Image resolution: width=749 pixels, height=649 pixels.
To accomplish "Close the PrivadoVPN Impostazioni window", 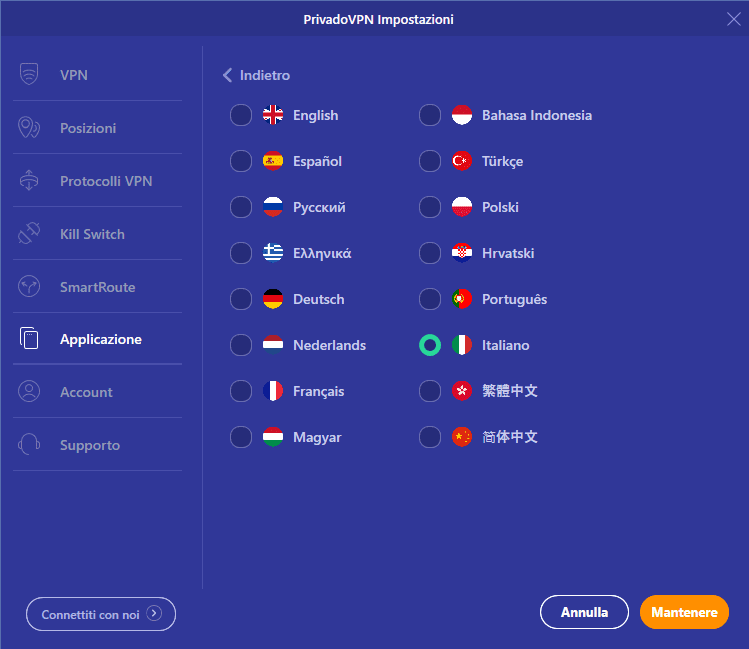I will point(734,19).
